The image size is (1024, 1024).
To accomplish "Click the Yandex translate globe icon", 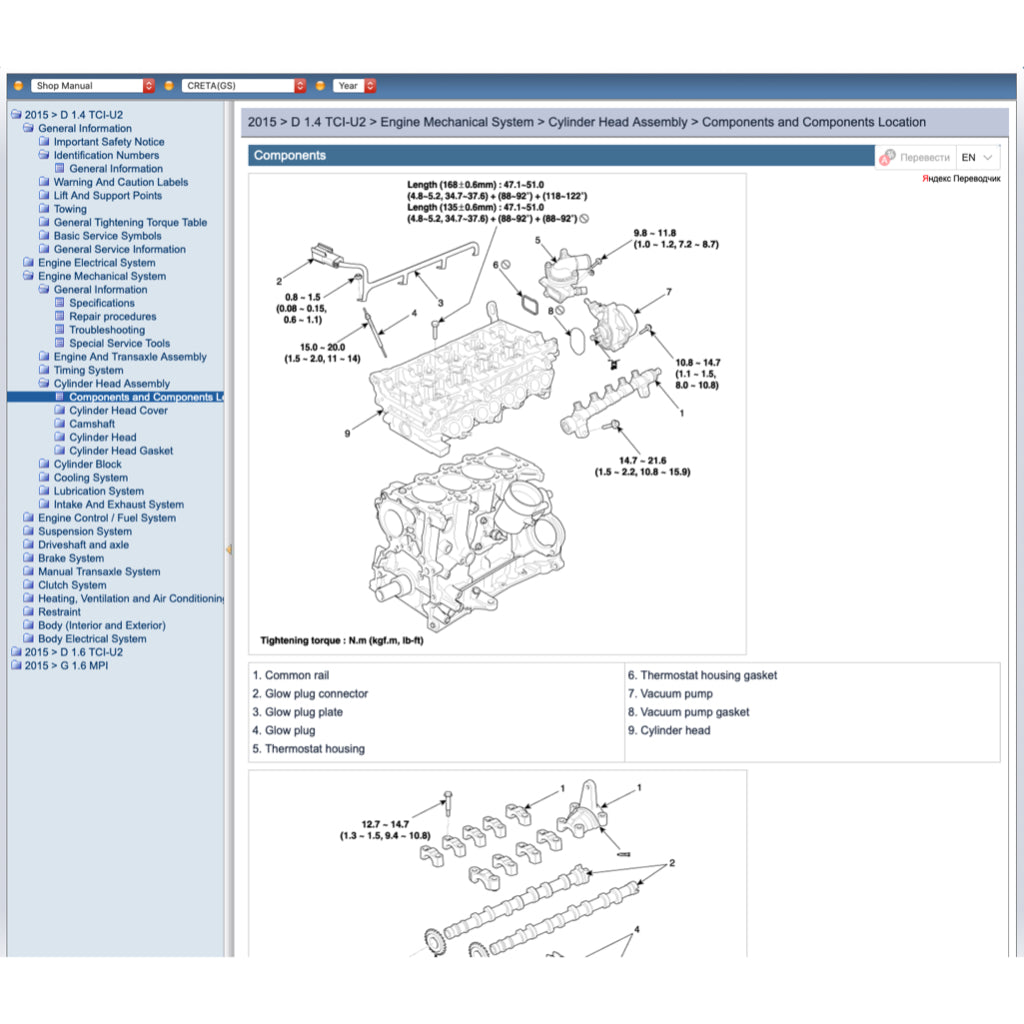I will 888,156.
